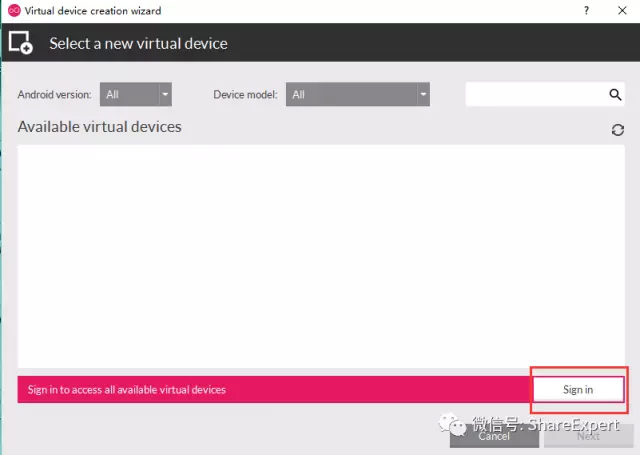
Task: Click the Genymotion logo in title bar
Action: pos(14,11)
